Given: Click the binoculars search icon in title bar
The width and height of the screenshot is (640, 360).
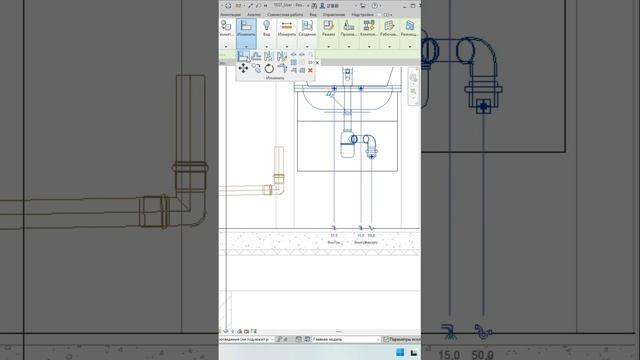Looking at the screenshot, I should pyautogui.click(x=314, y=6).
